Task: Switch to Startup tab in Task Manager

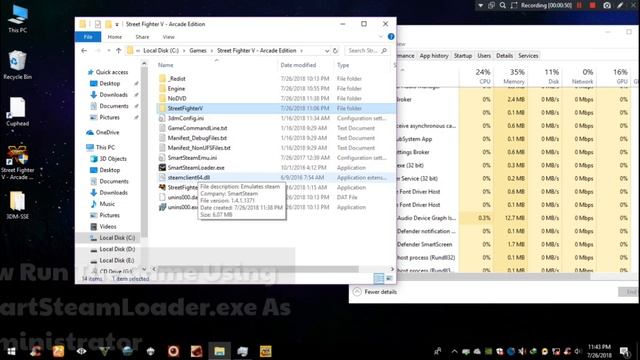Action: (x=462, y=56)
